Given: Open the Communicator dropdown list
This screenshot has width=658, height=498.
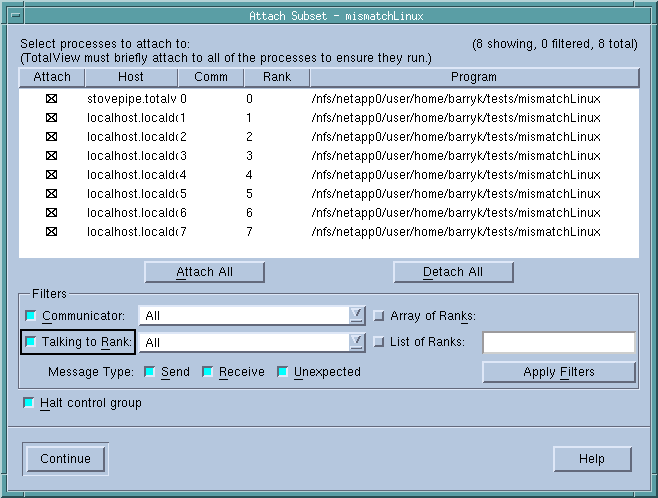Looking at the screenshot, I should 357,316.
